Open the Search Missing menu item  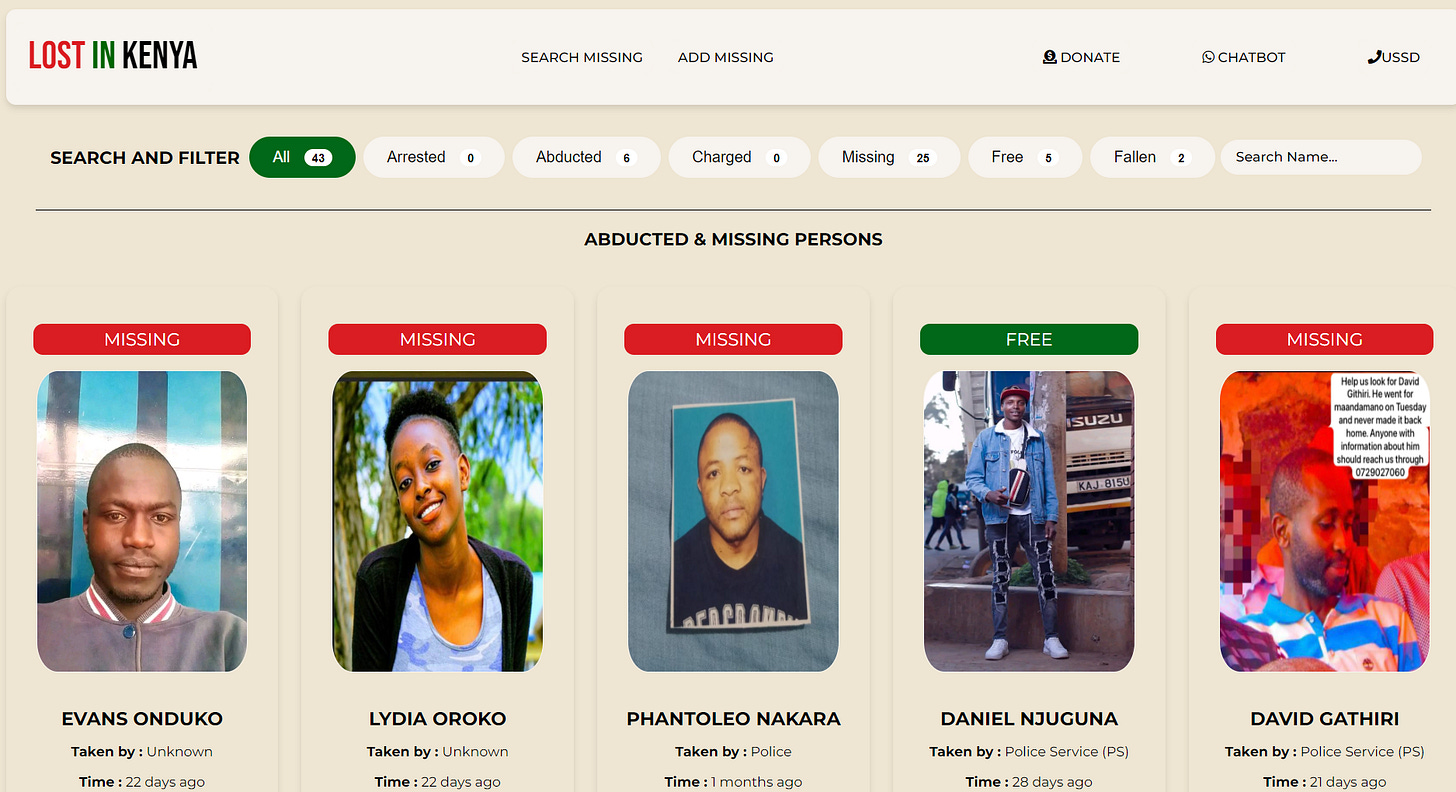point(582,57)
